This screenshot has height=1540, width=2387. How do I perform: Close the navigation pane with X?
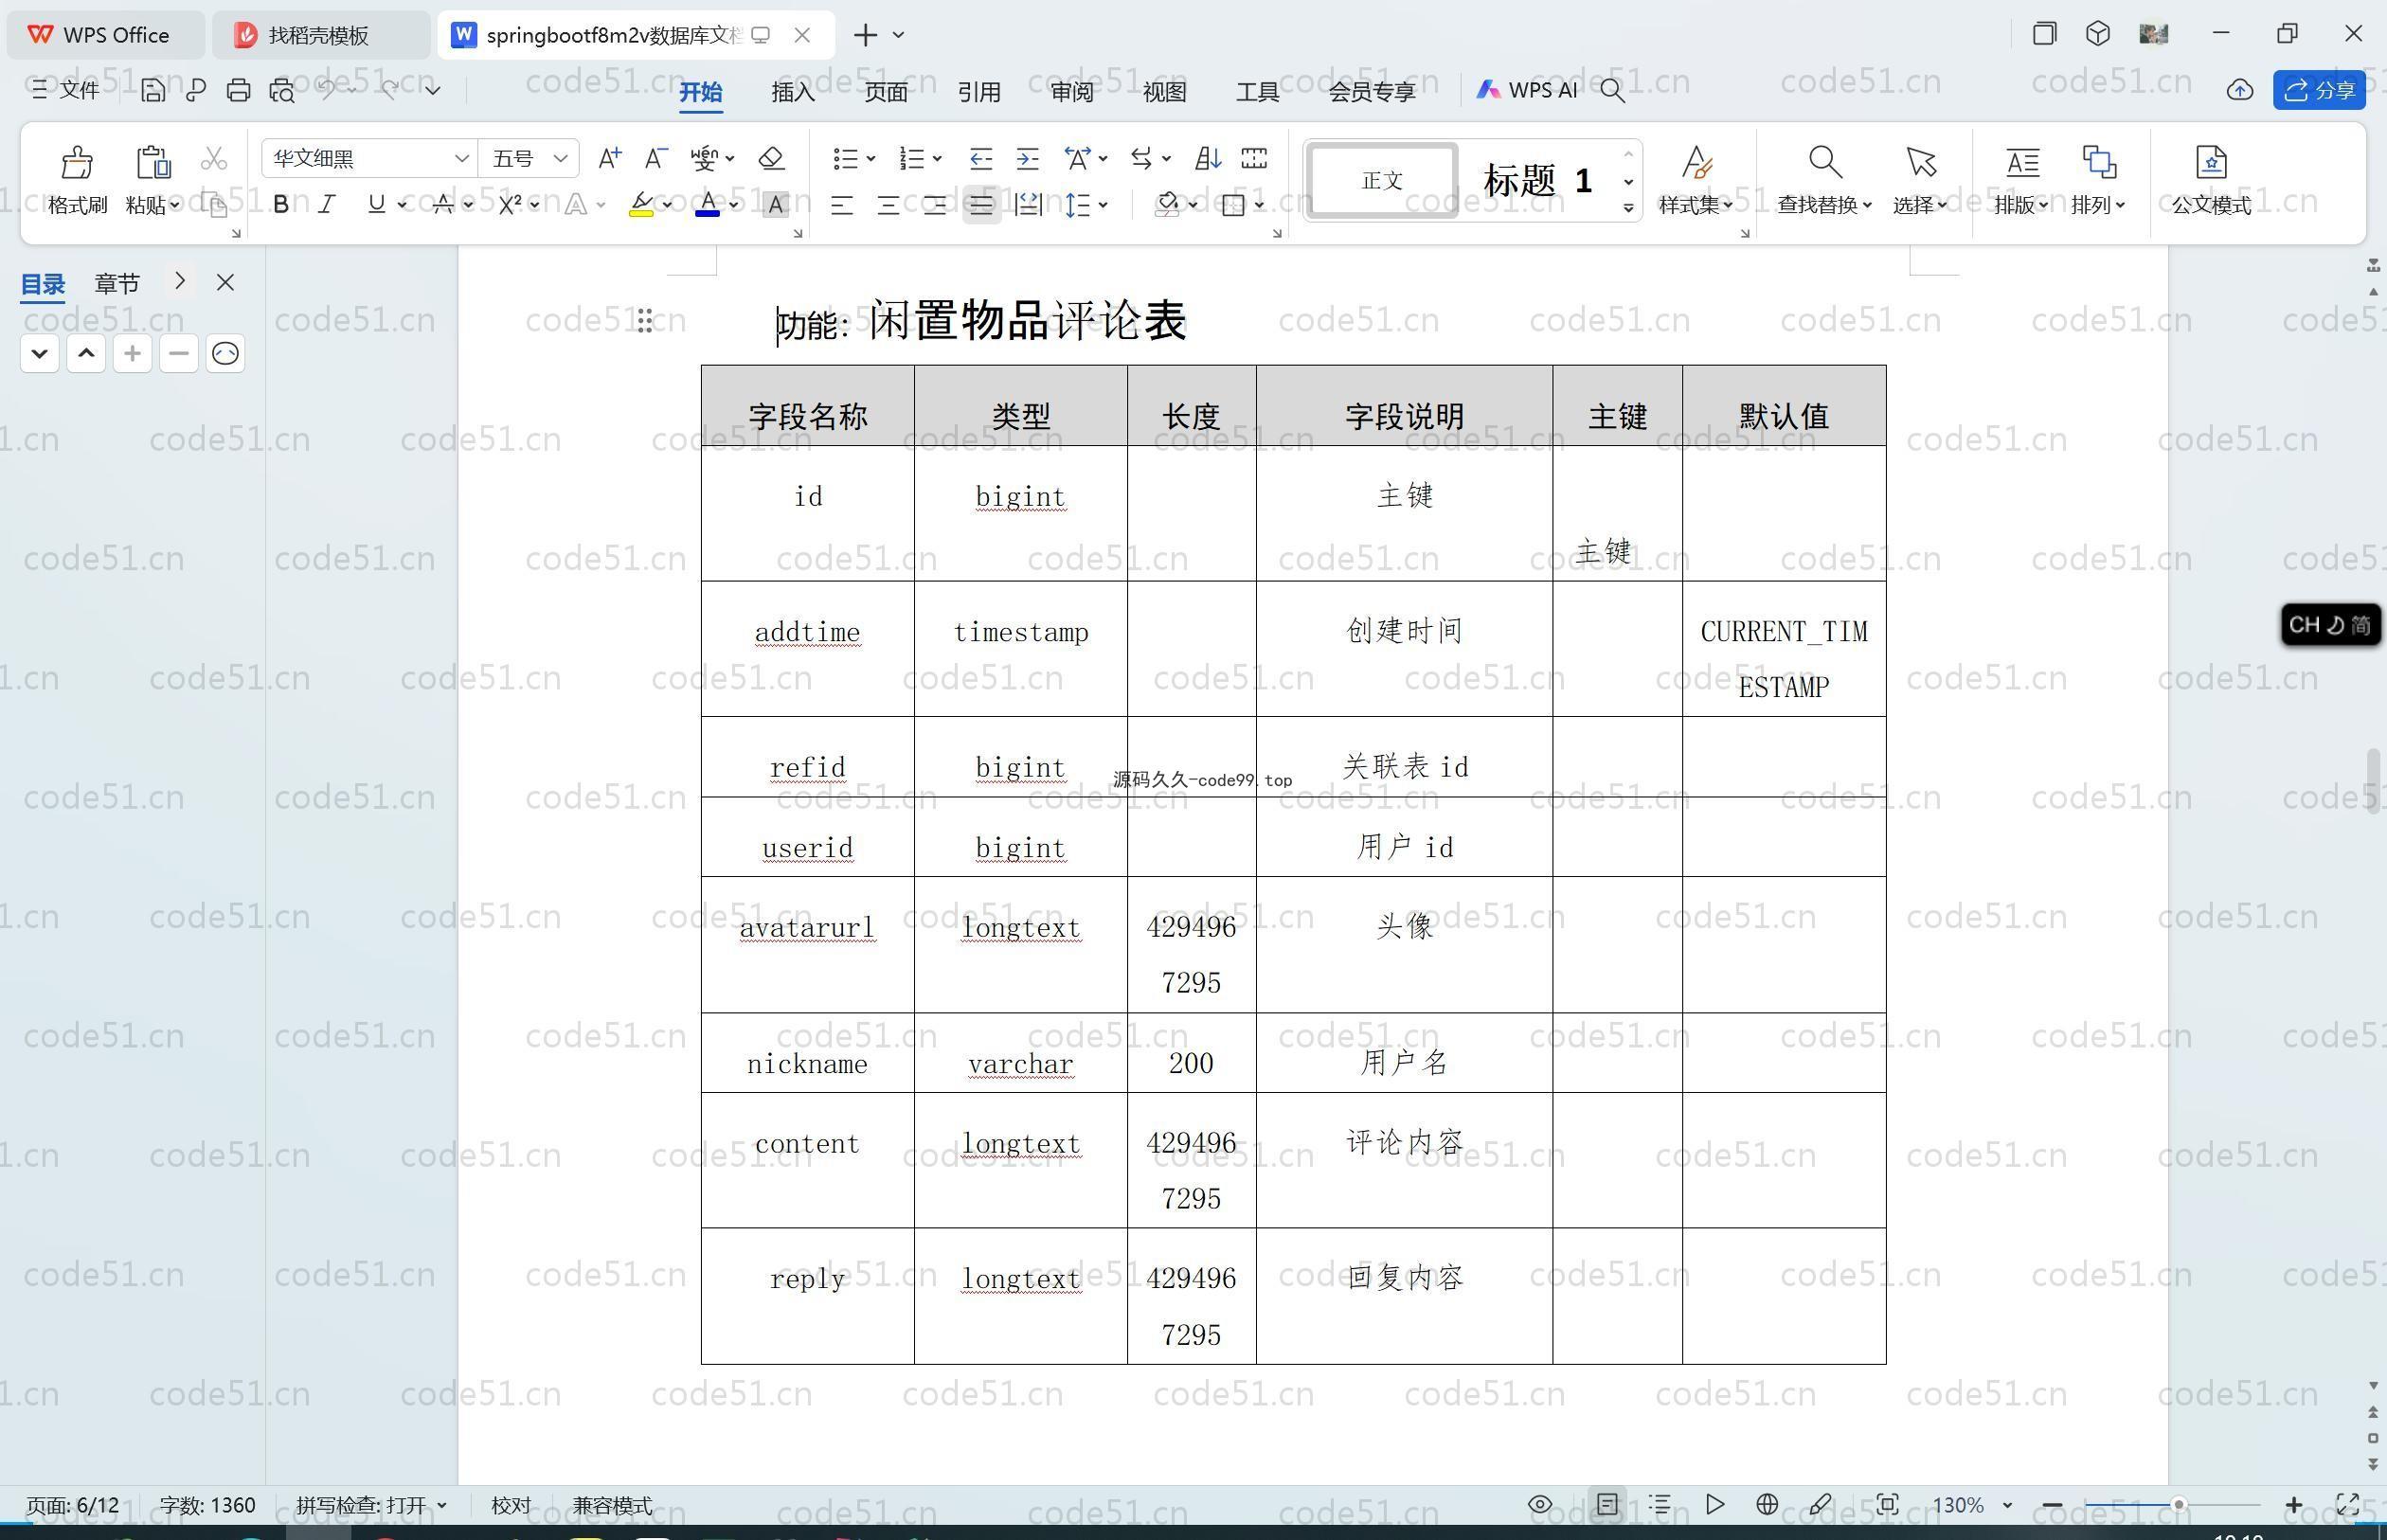(225, 283)
